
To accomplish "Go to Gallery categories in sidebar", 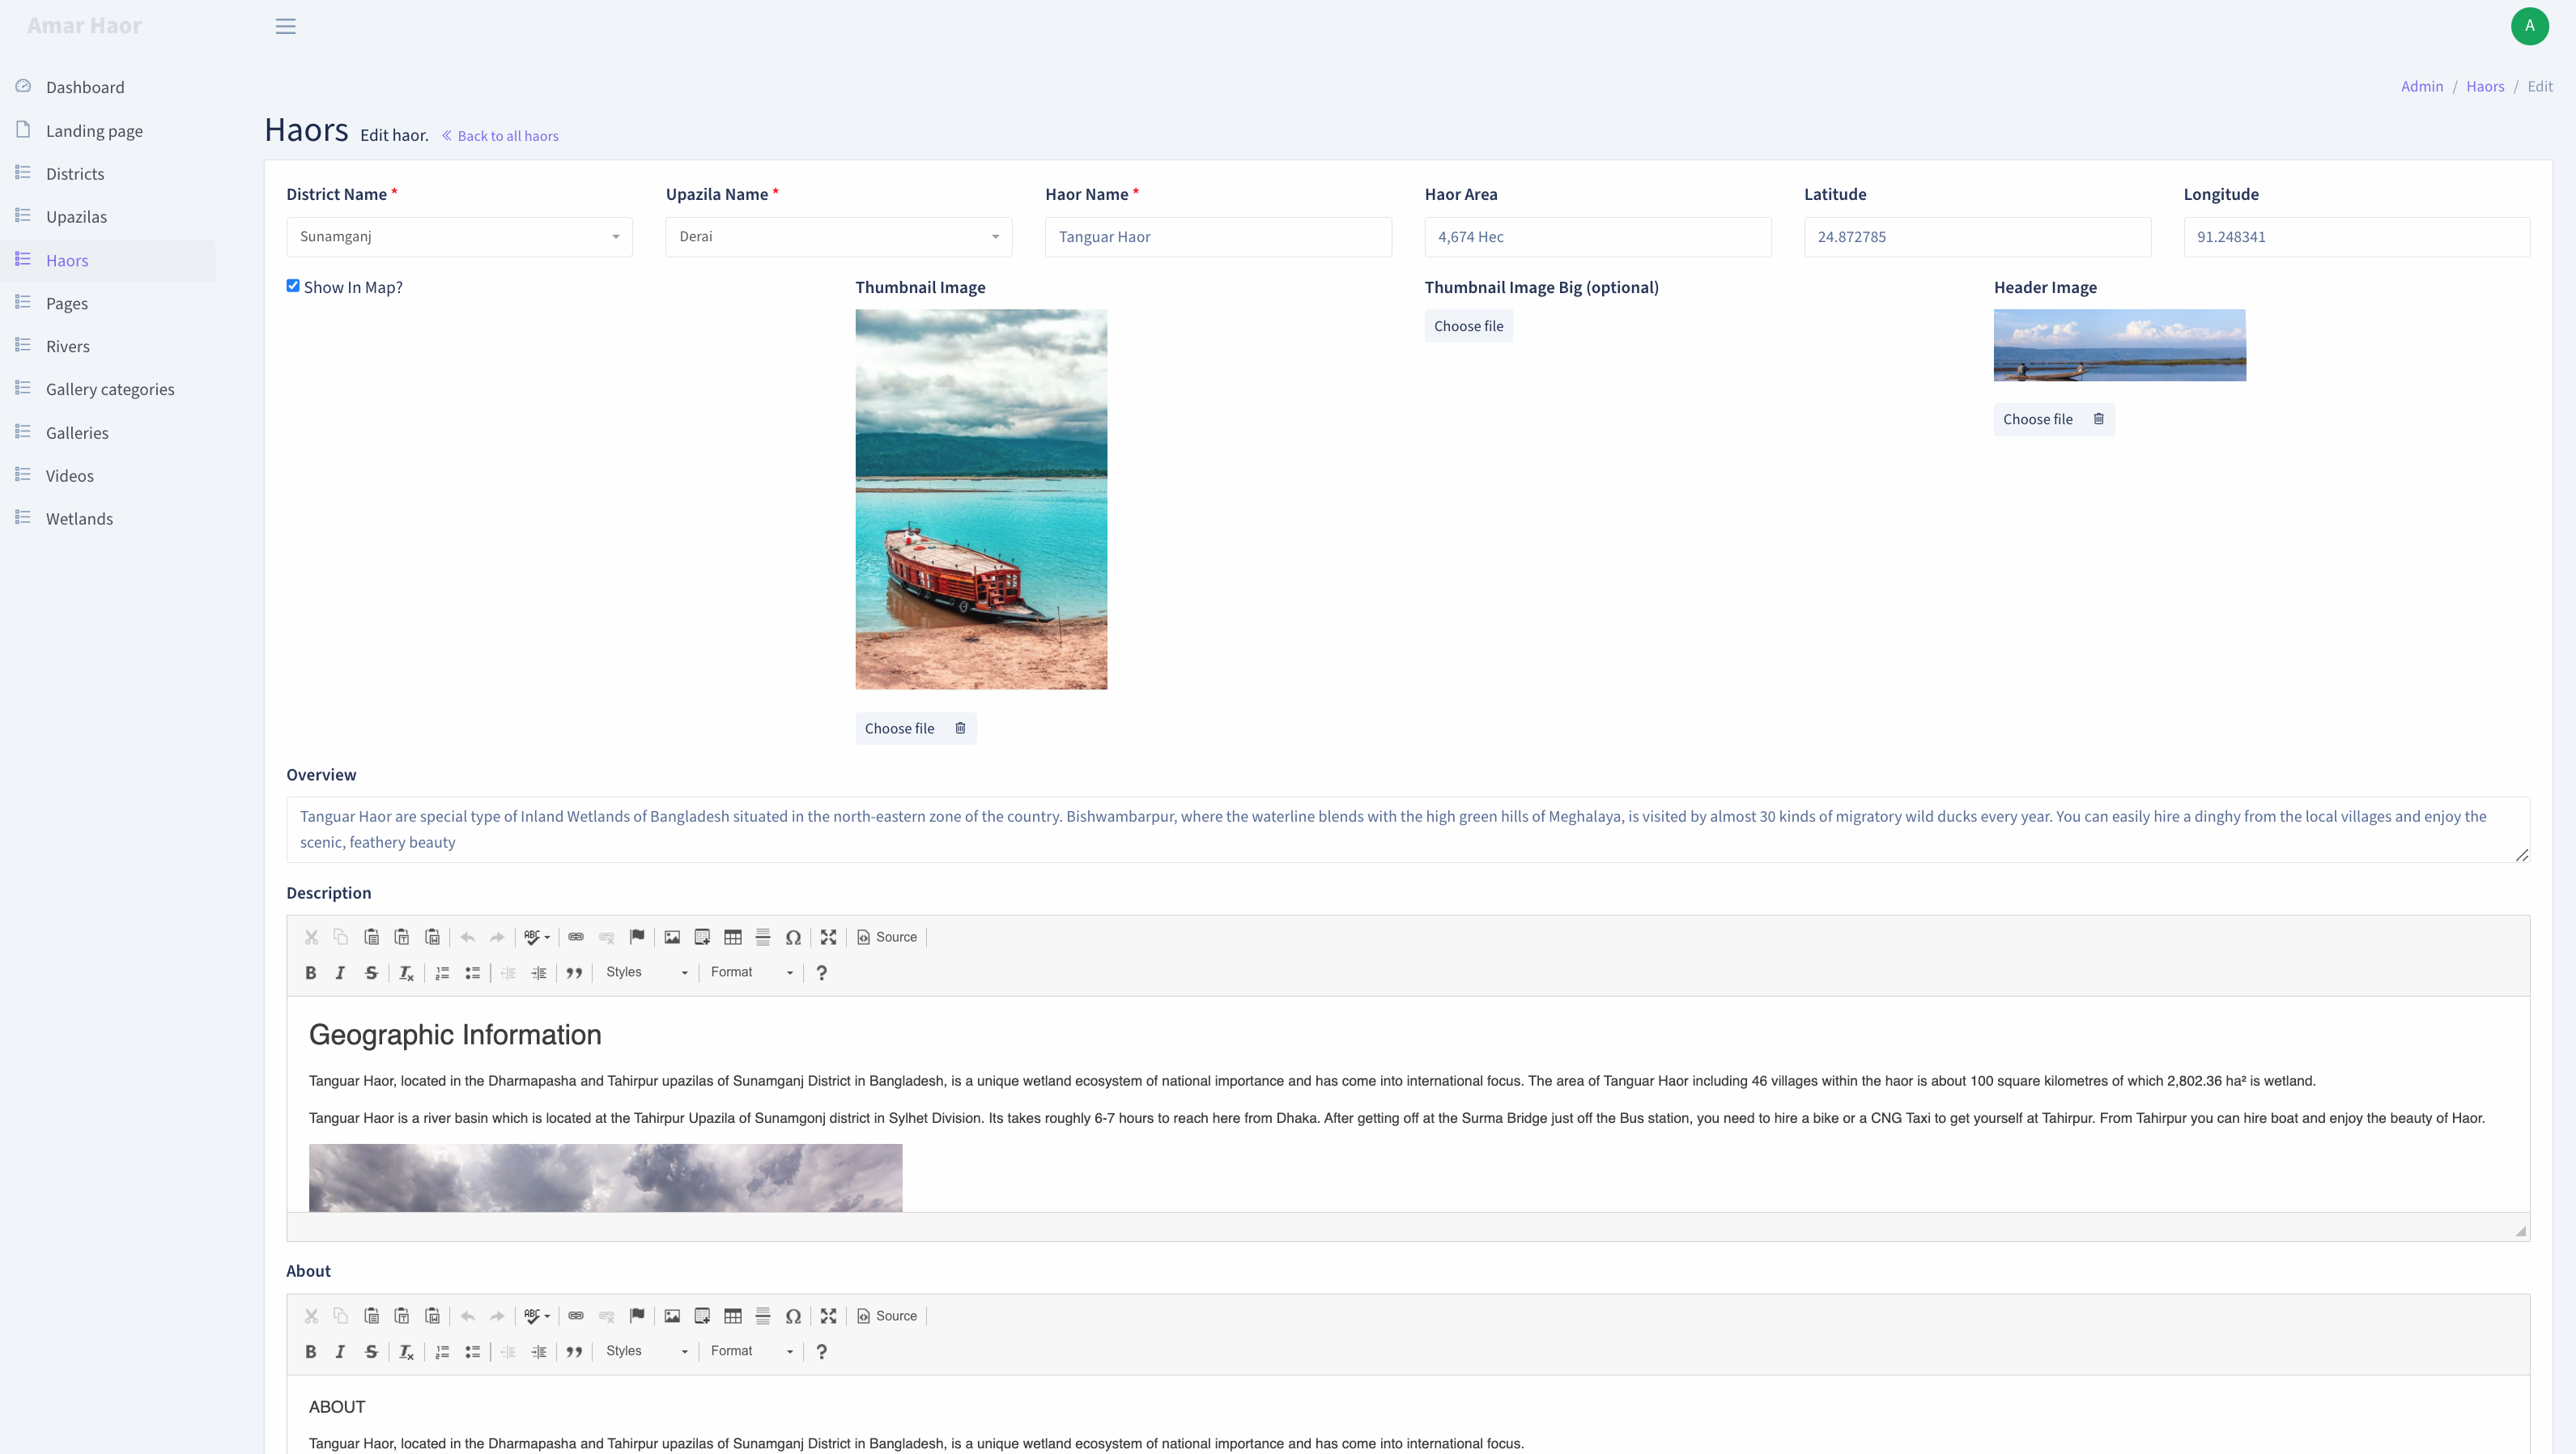I will [110, 389].
